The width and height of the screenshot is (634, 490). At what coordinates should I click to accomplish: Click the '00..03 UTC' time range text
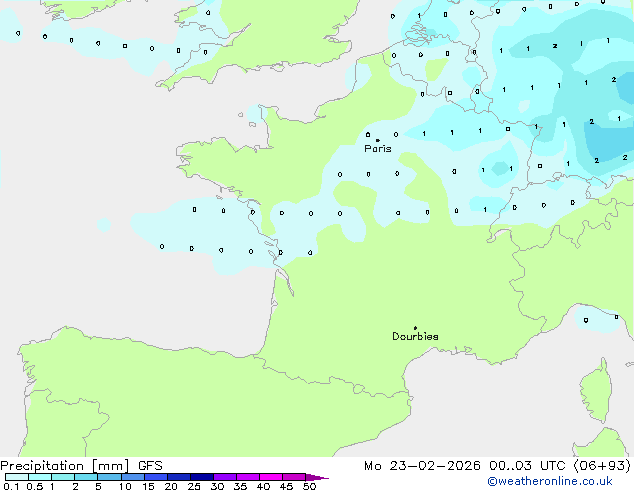click(x=527, y=466)
